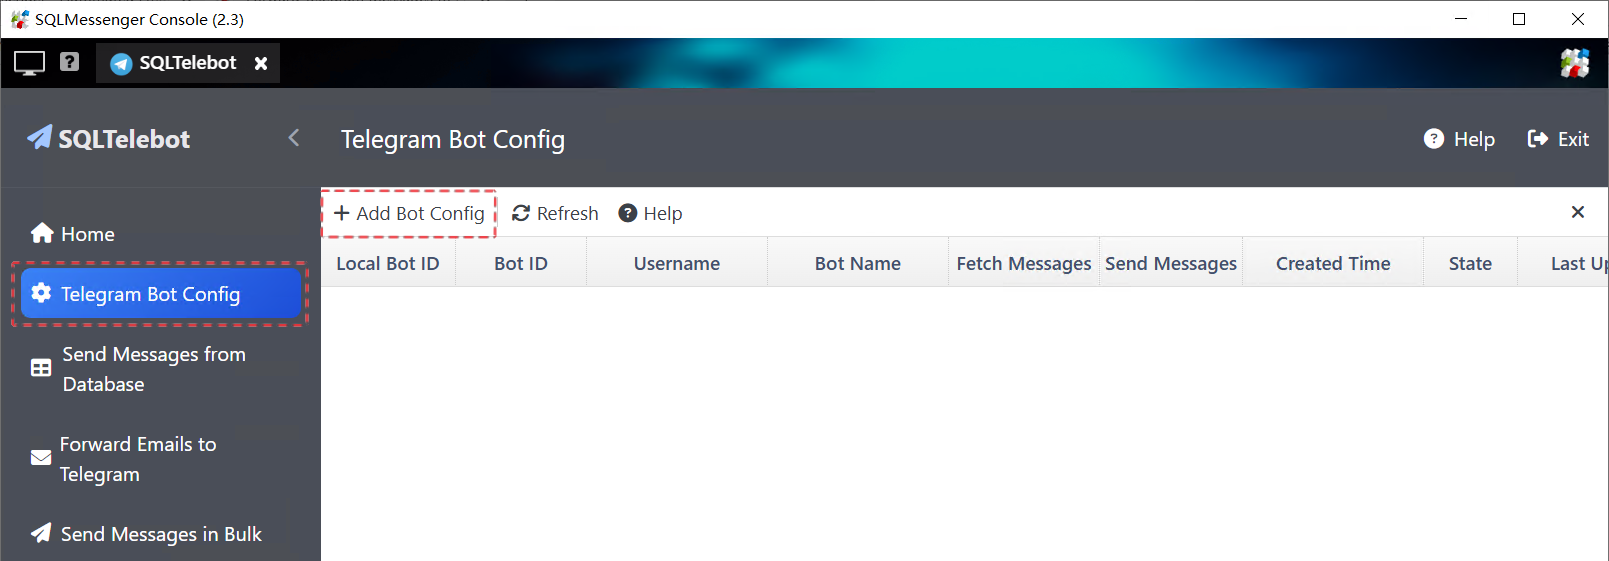Click the question mark icon in top bar

[x=69, y=62]
